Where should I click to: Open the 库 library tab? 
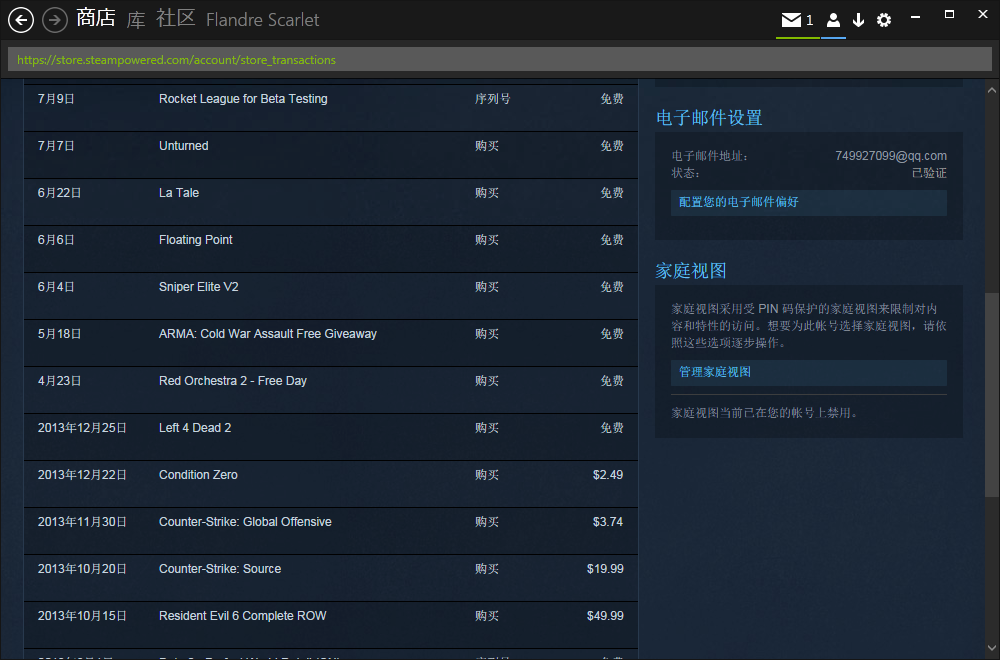pos(136,19)
